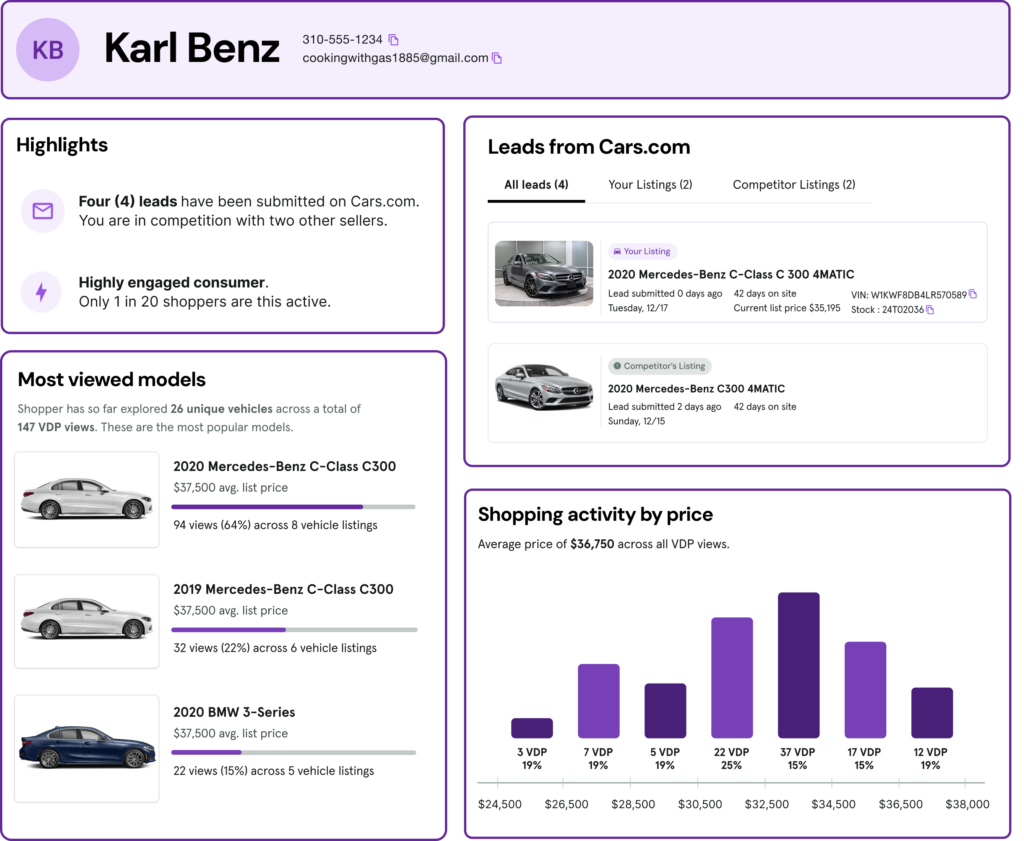The image size is (1024, 841).
Task: Open the 2020 Mercedes-Benz C-Class C300 model
Action: click(285, 467)
